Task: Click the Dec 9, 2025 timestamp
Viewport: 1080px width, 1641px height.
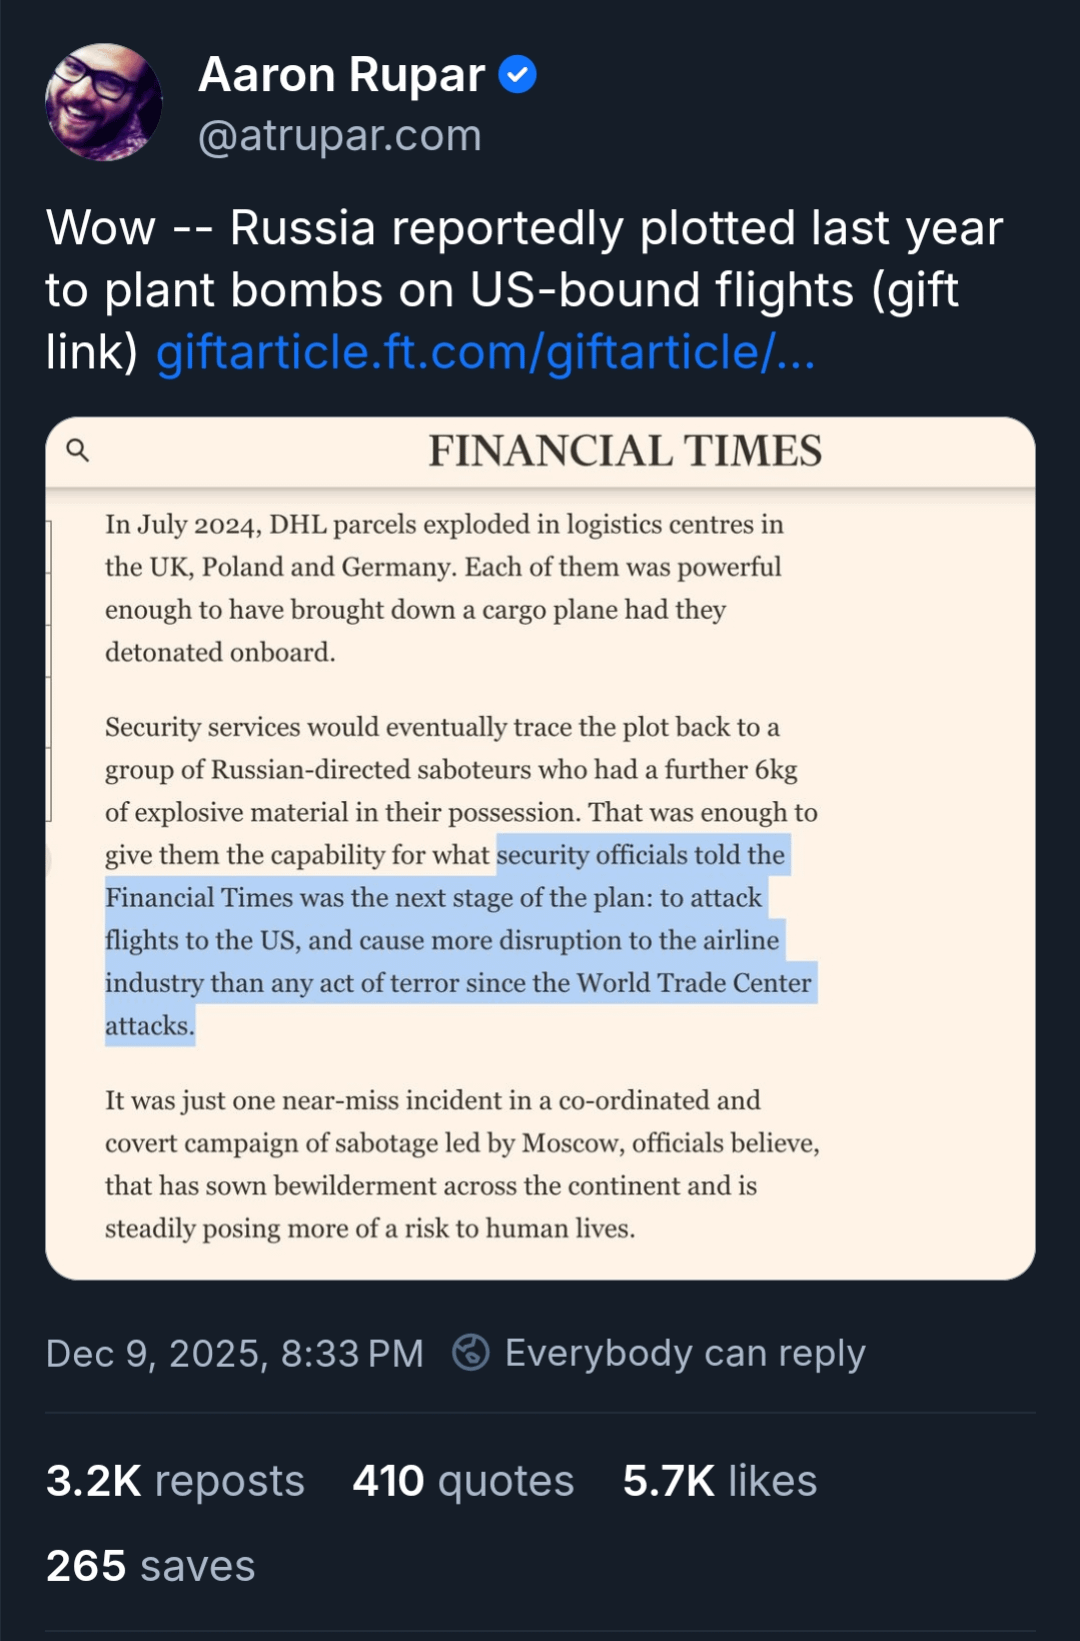Action: click(x=235, y=1353)
